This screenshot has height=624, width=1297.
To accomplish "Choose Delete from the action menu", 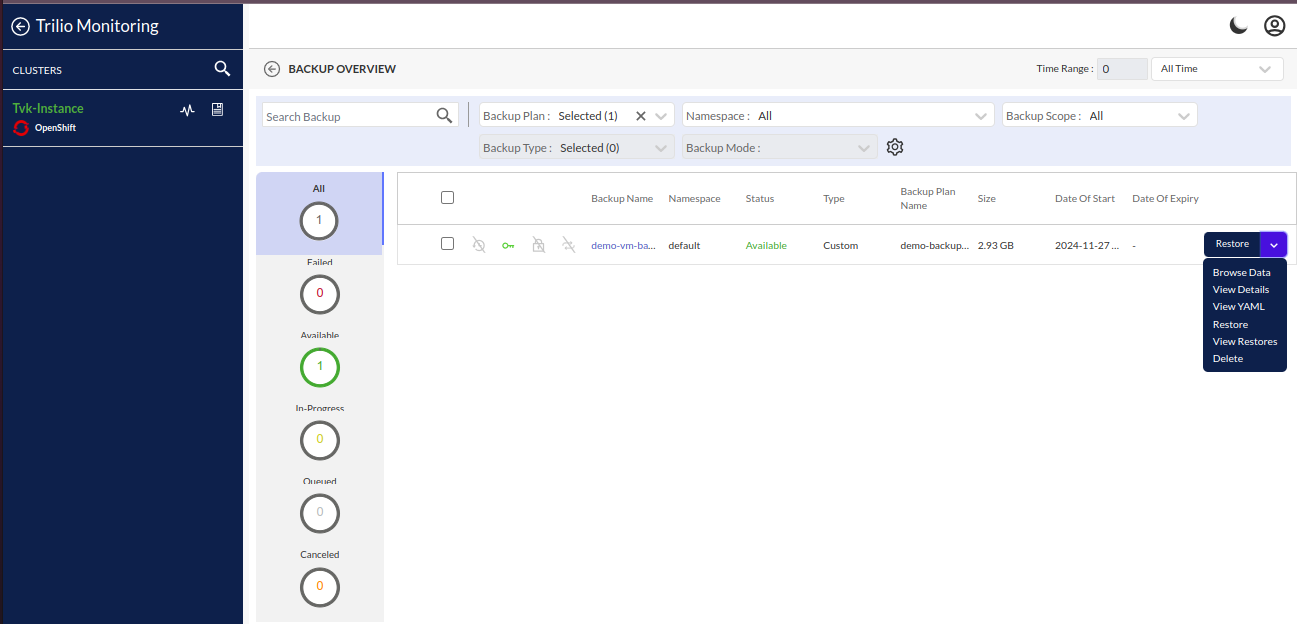I will pyautogui.click(x=1228, y=359).
